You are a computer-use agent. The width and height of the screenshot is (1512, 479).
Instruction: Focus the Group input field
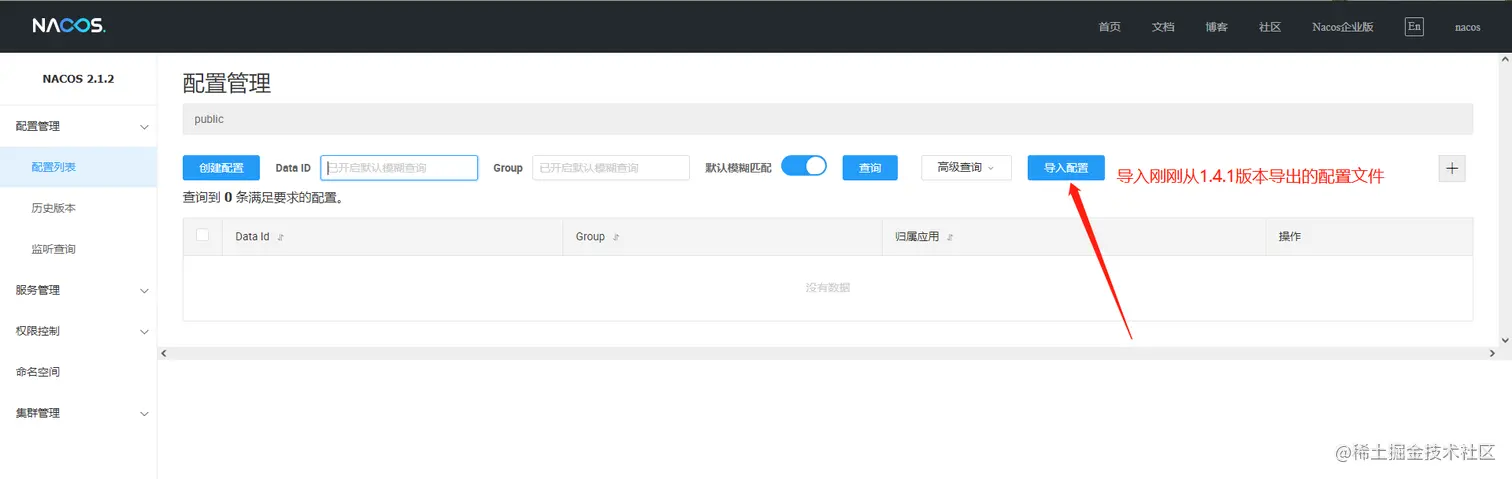[x=611, y=168]
